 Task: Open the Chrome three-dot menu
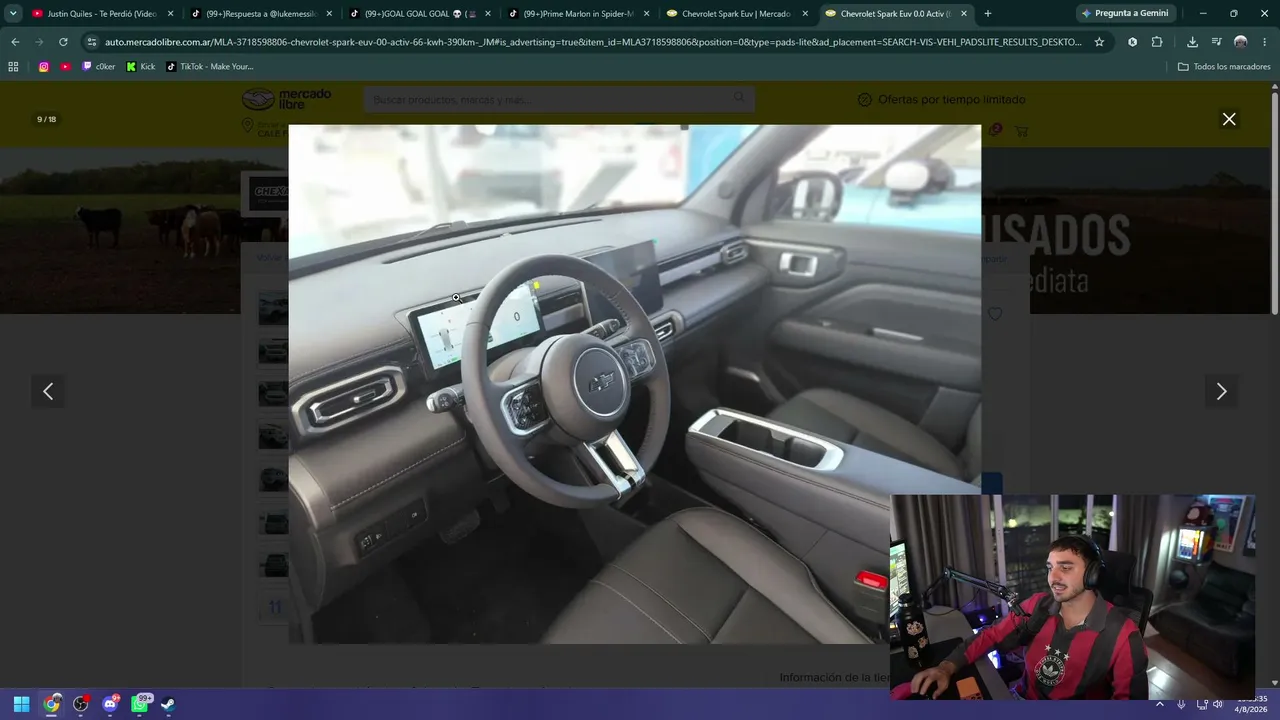[x=1264, y=42]
